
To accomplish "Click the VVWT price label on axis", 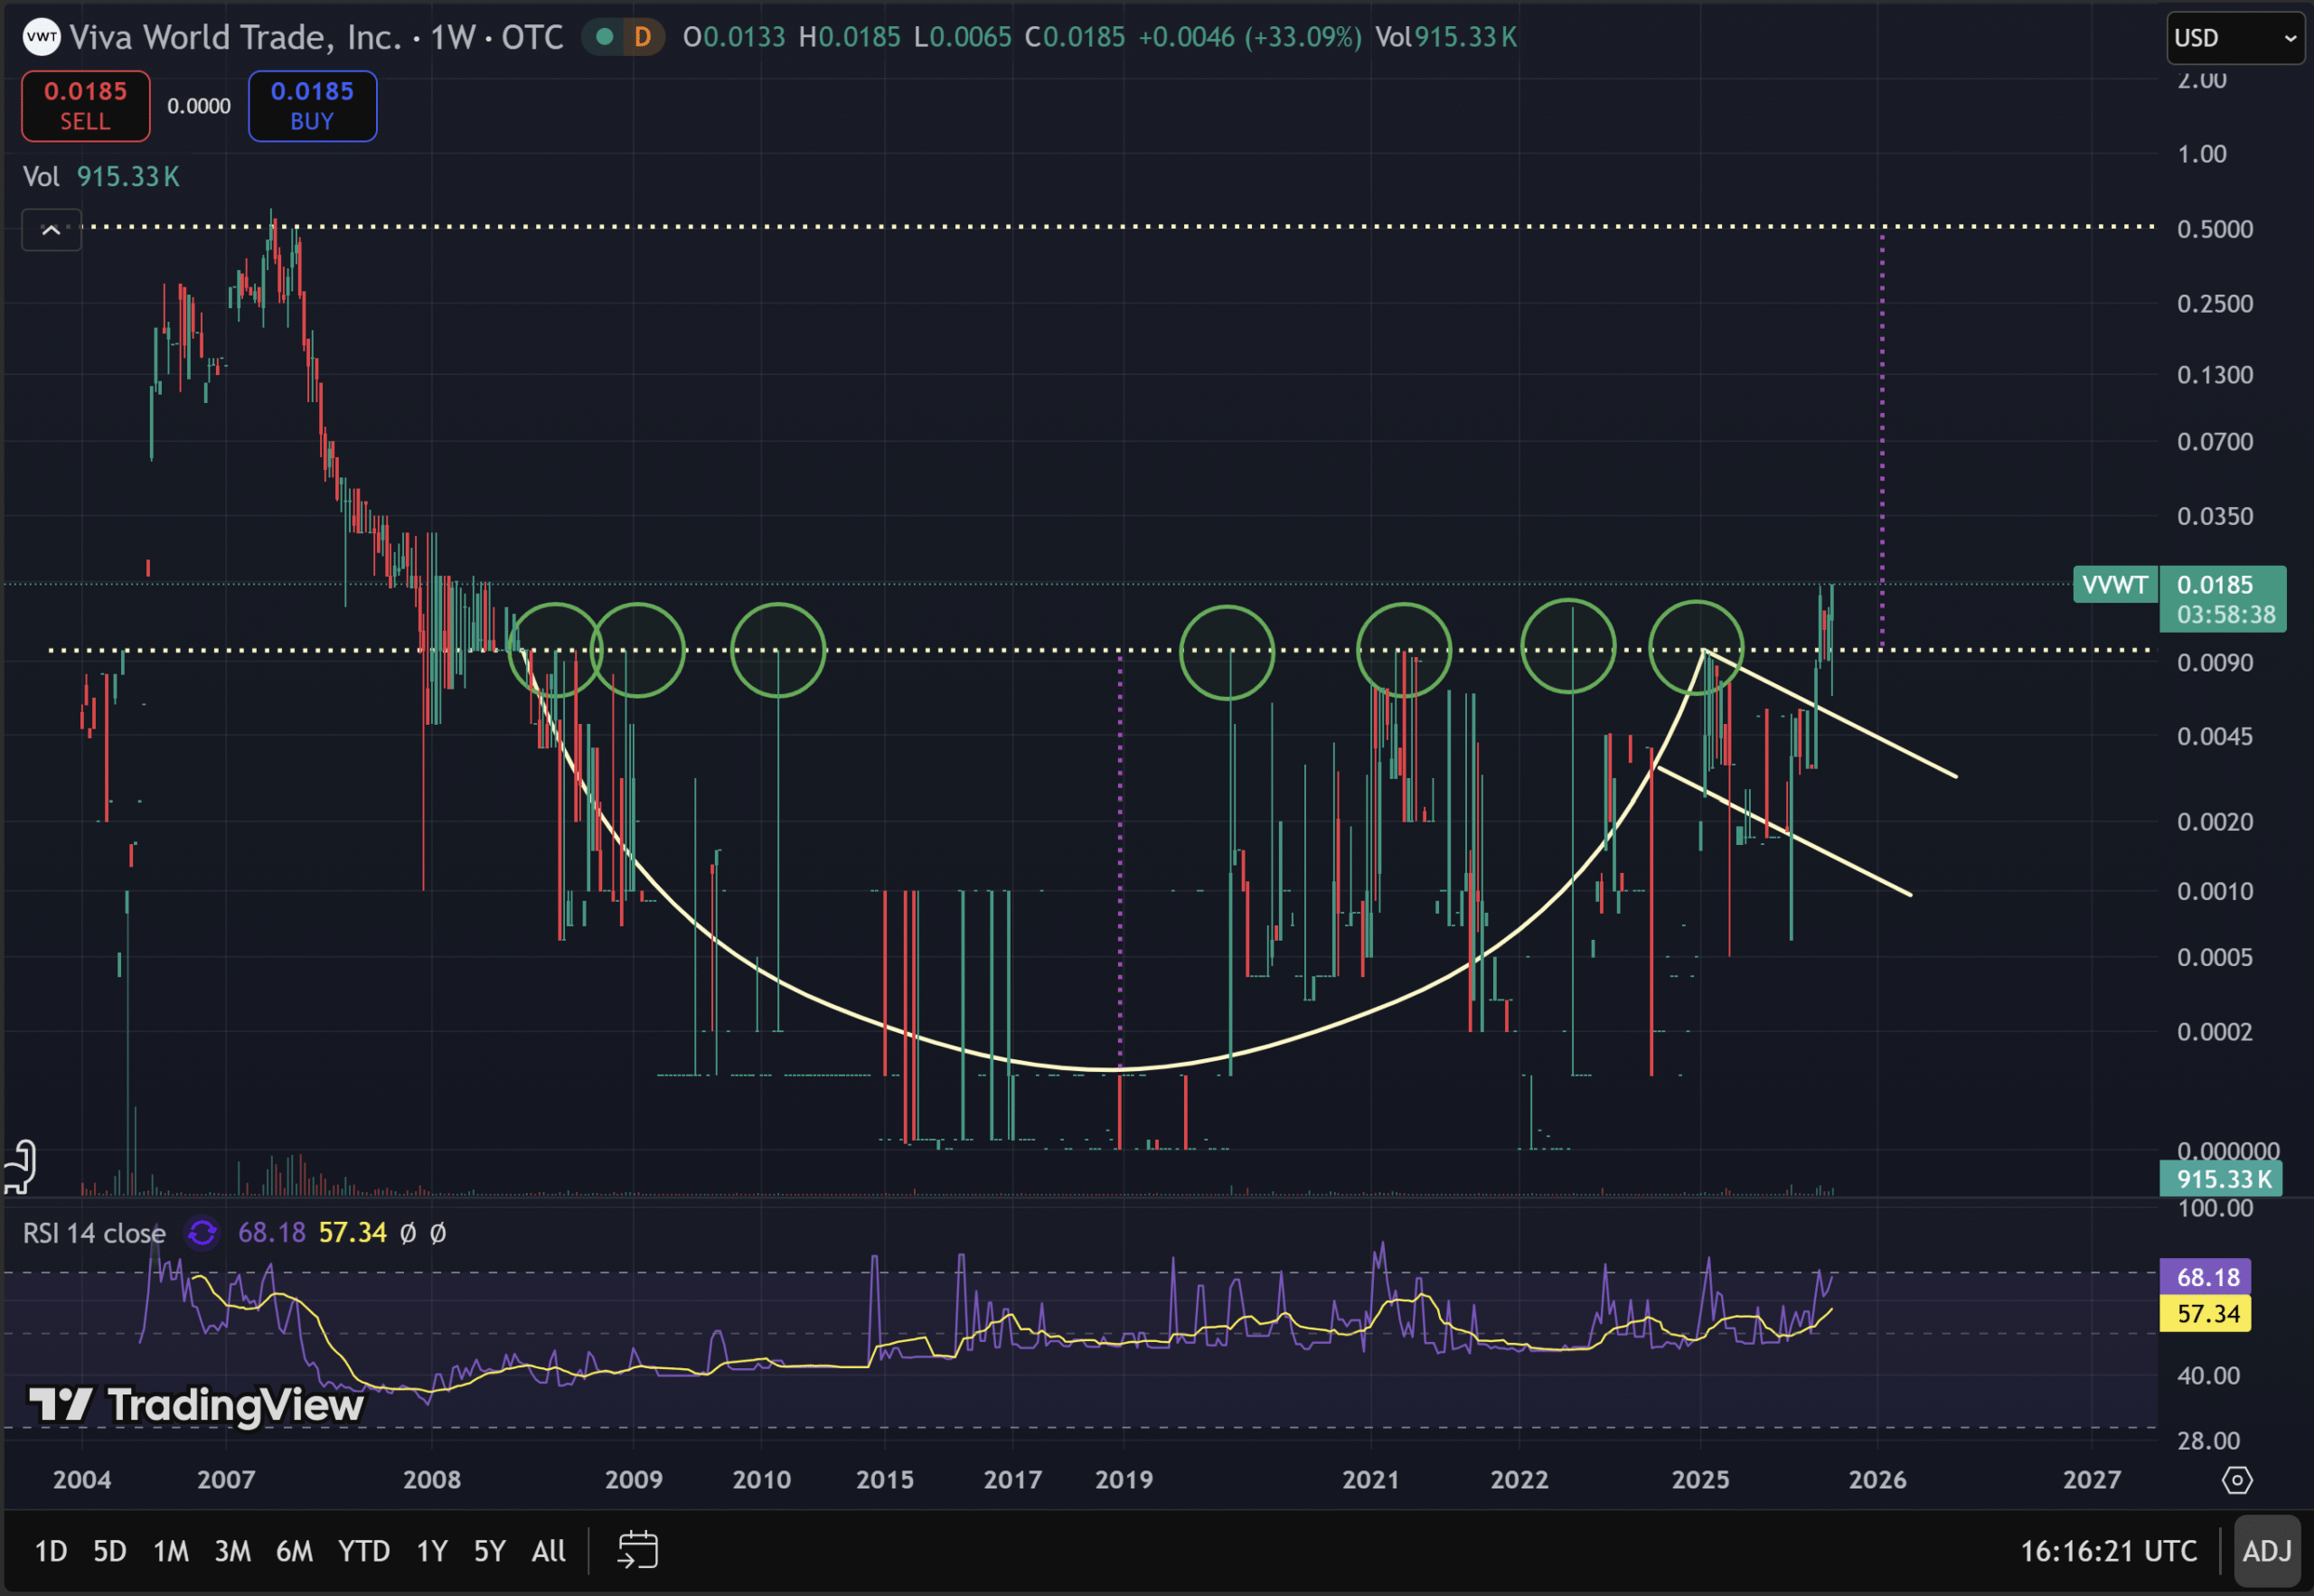I will pyautogui.click(x=2114, y=585).
